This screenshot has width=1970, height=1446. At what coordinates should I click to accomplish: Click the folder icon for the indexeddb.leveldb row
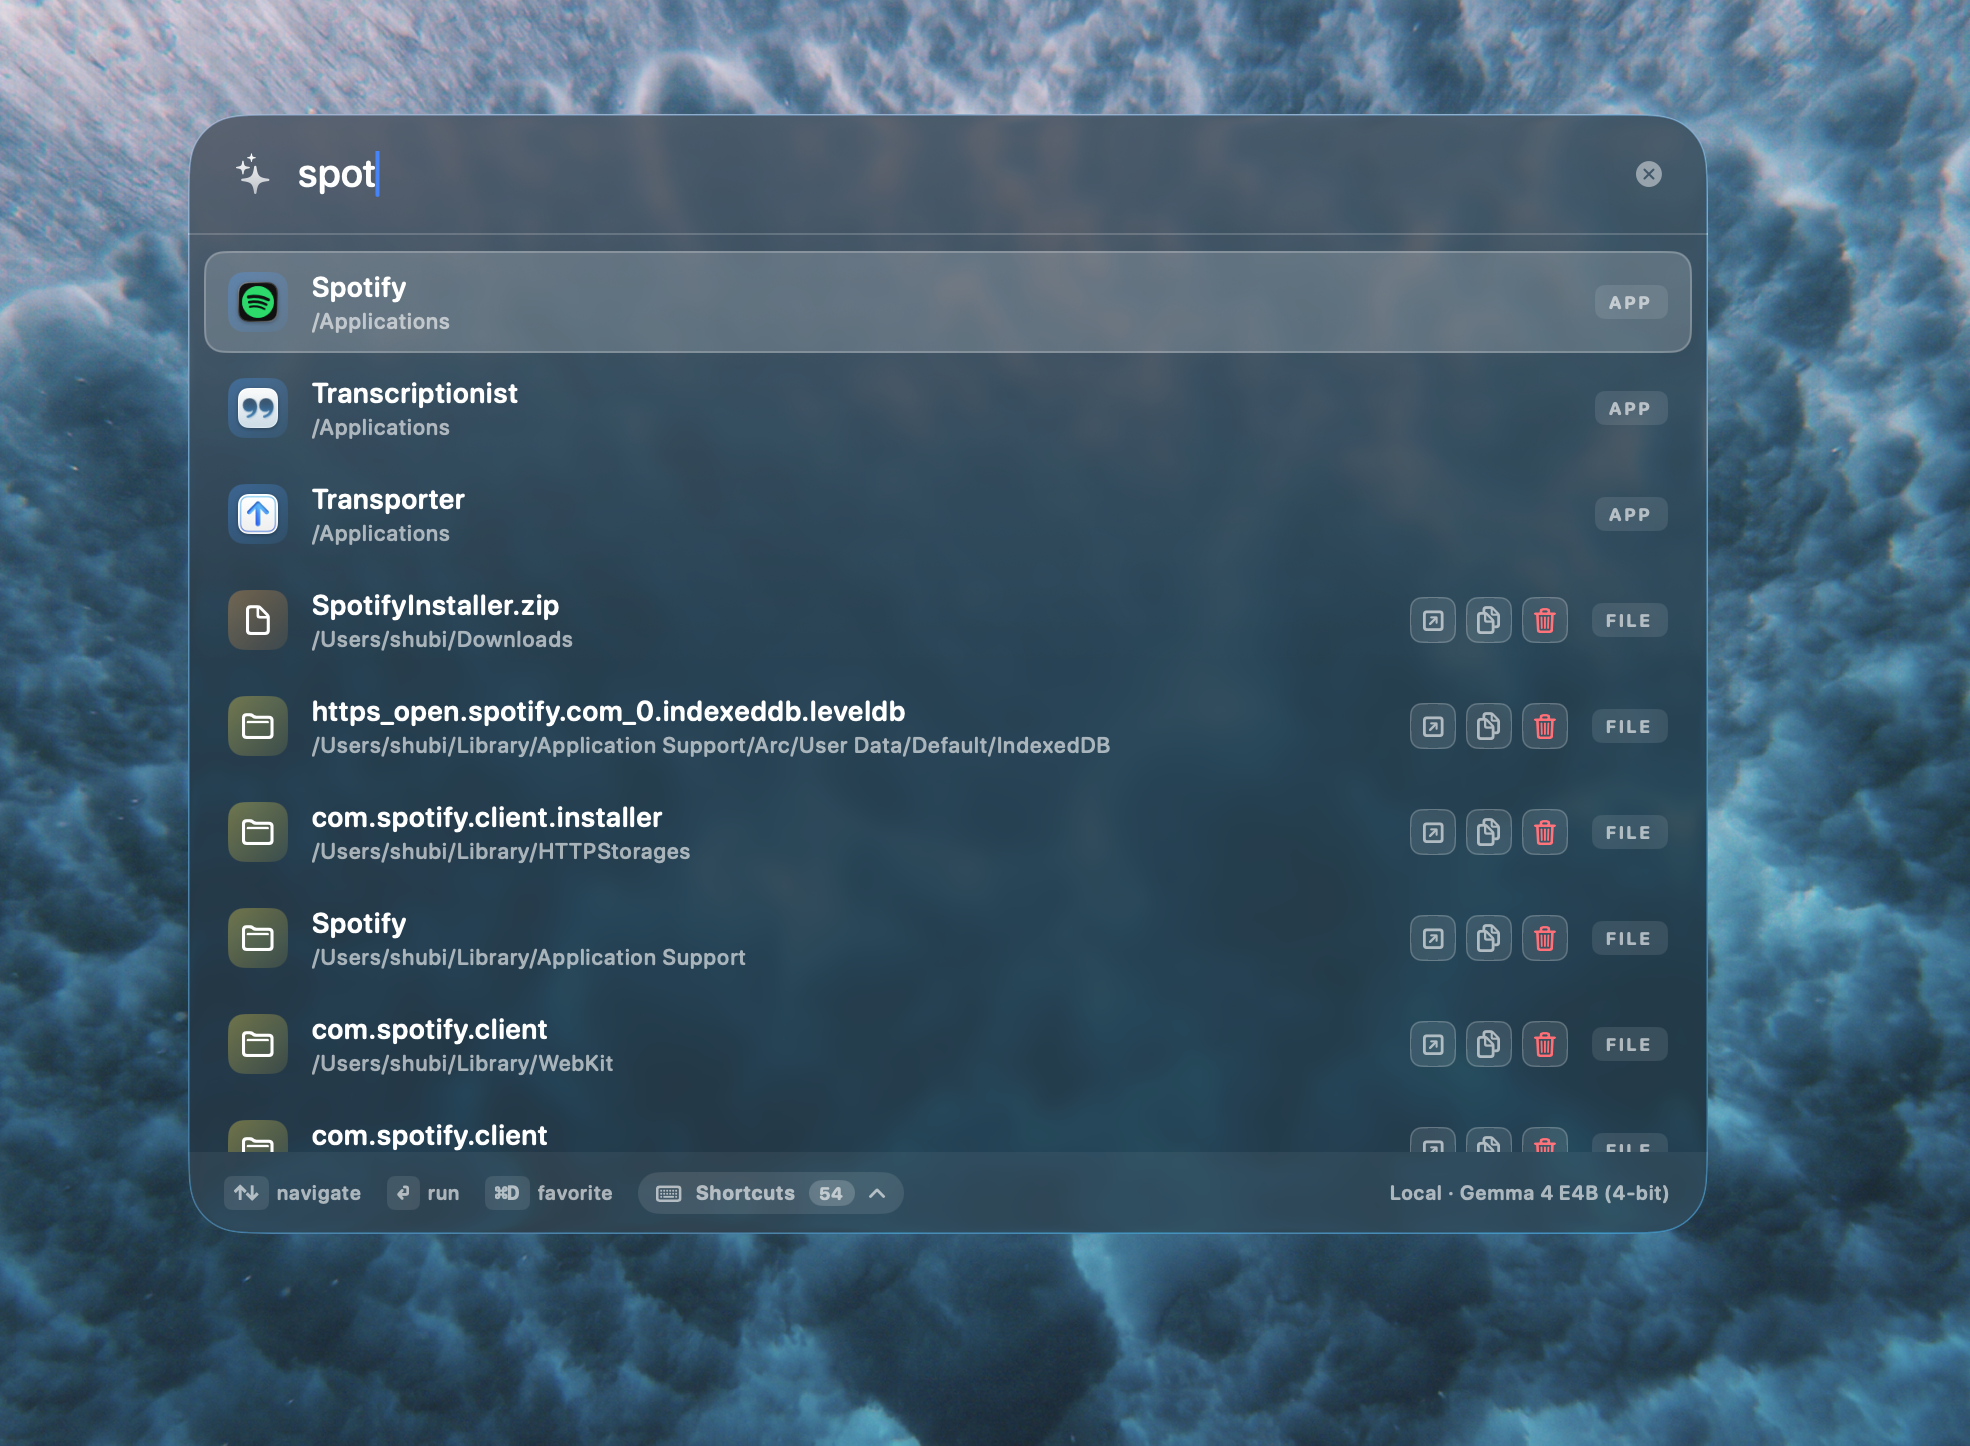pyautogui.click(x=258, y=726)
